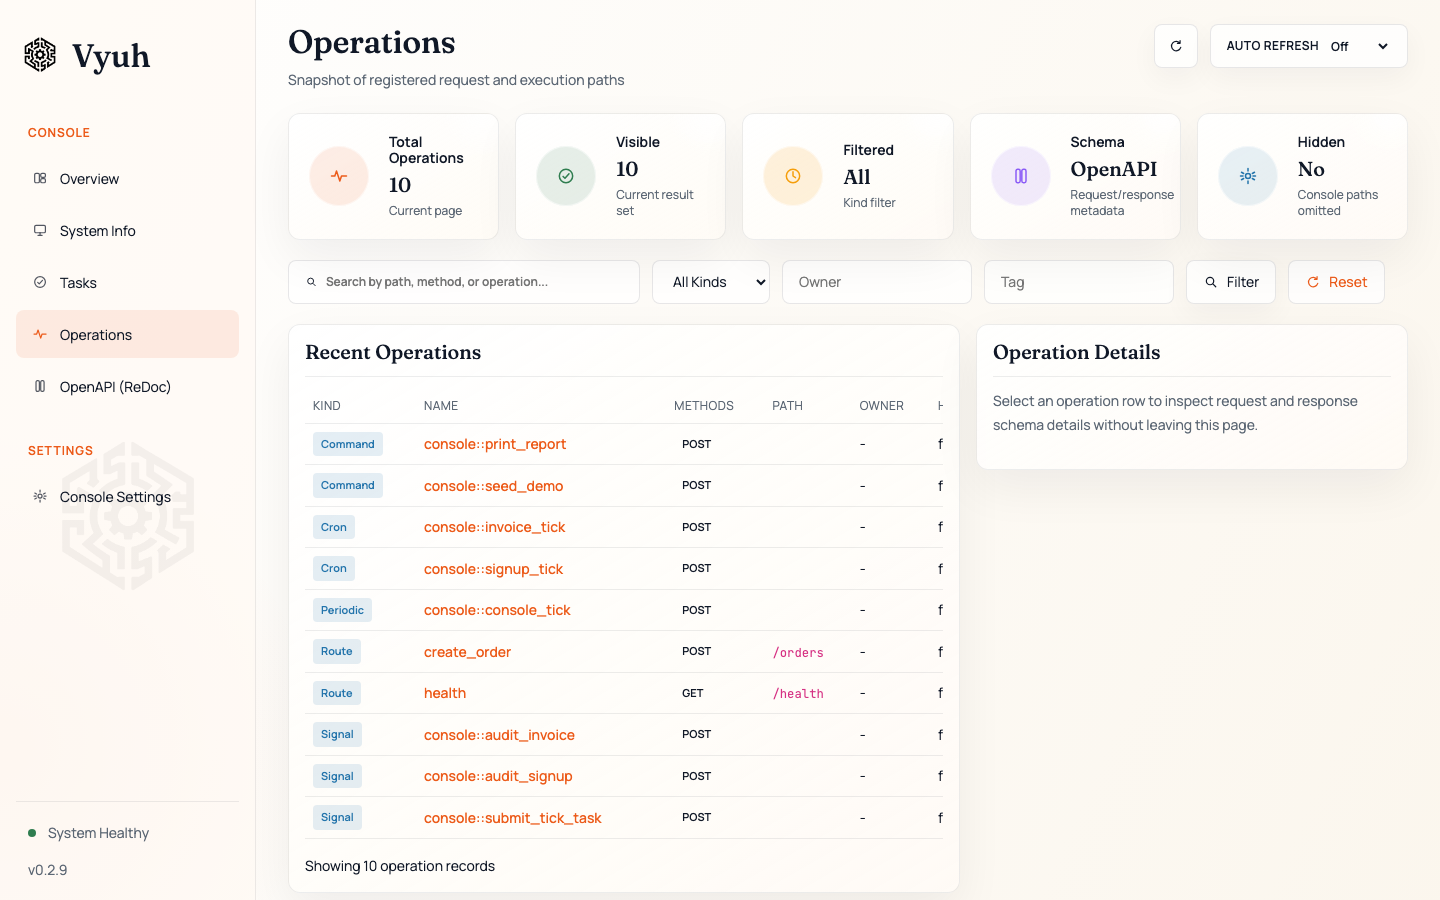Click the Overview sidebar icon
The height and width of the screenshot is (900, 1440).
pyautogui.click(x=40, y=178)
